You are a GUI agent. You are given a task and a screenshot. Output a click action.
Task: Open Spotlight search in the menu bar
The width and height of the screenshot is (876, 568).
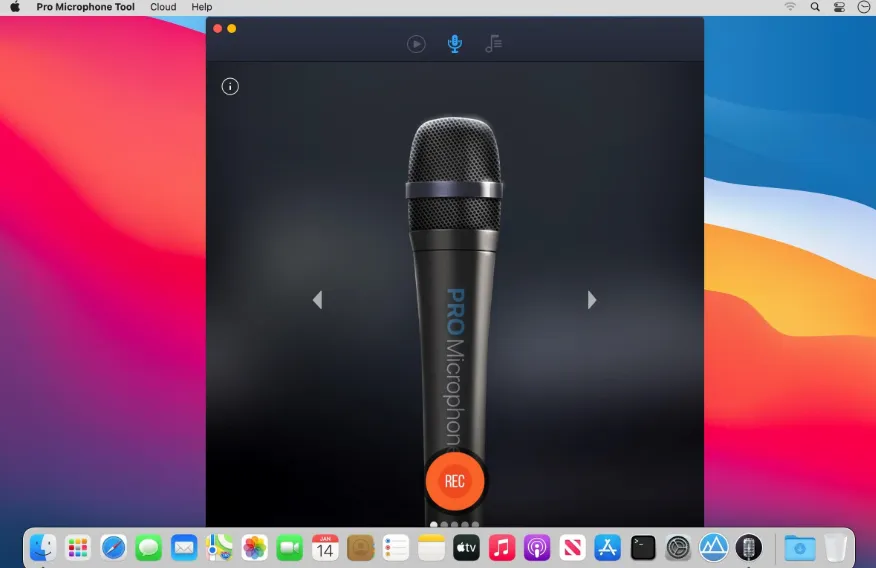(815, 7)
